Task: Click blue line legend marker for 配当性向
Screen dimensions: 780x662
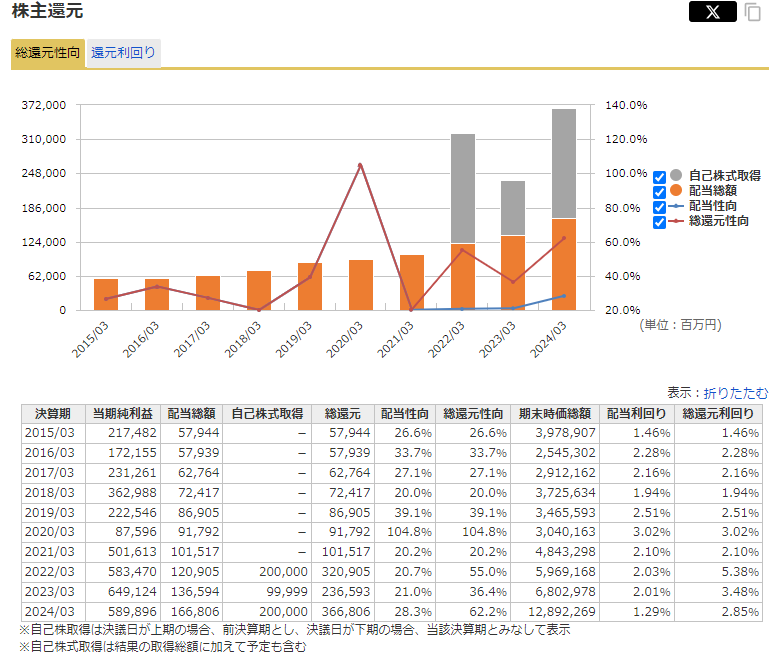Action: (676, 206)
